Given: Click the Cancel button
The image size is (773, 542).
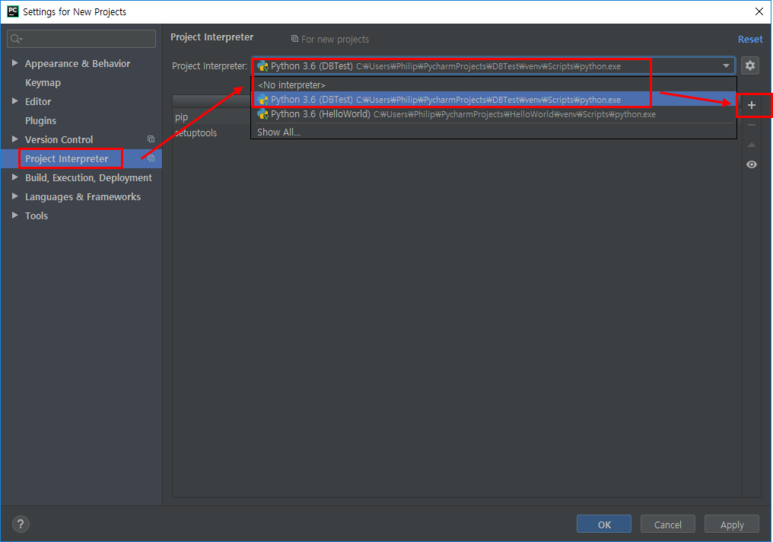Looking at the screenshot, I should (668, 524).
